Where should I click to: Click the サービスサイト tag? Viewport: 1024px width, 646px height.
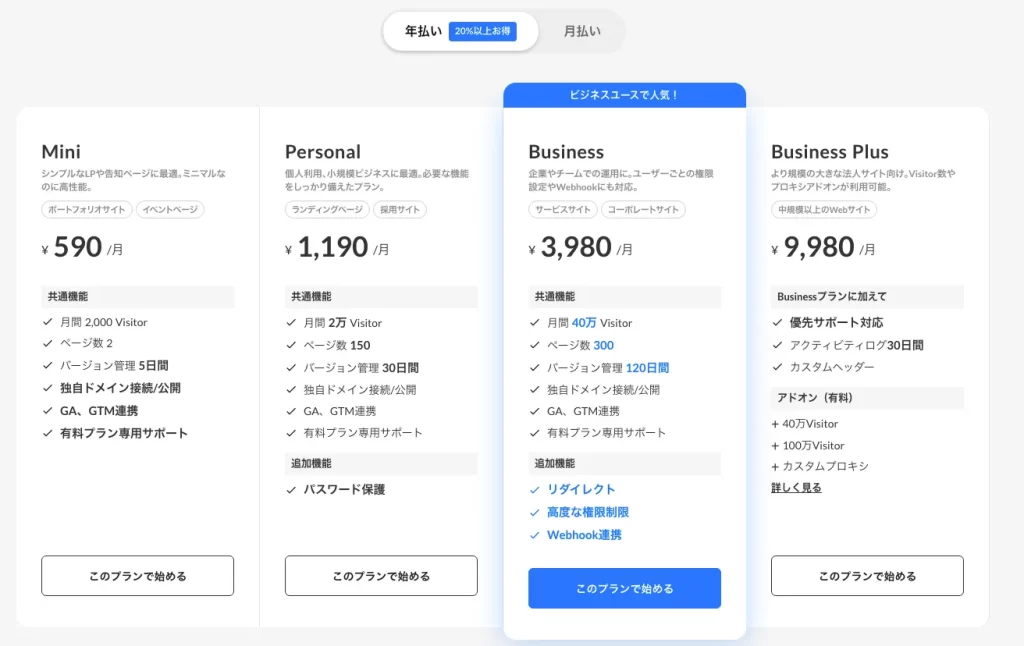click(x=563, y=210)
